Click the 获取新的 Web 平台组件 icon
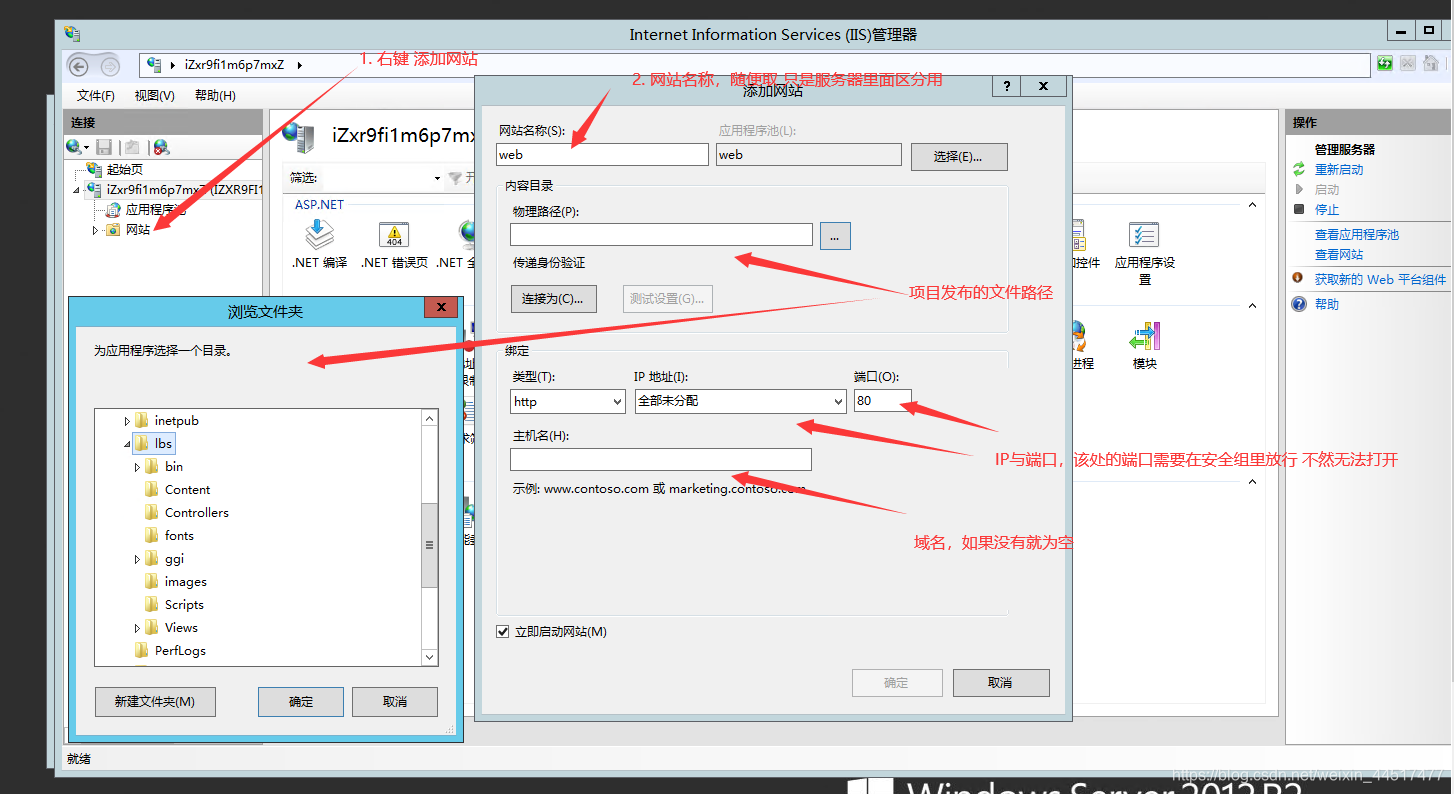1454x794 pixels. [x=1298, y=279]
